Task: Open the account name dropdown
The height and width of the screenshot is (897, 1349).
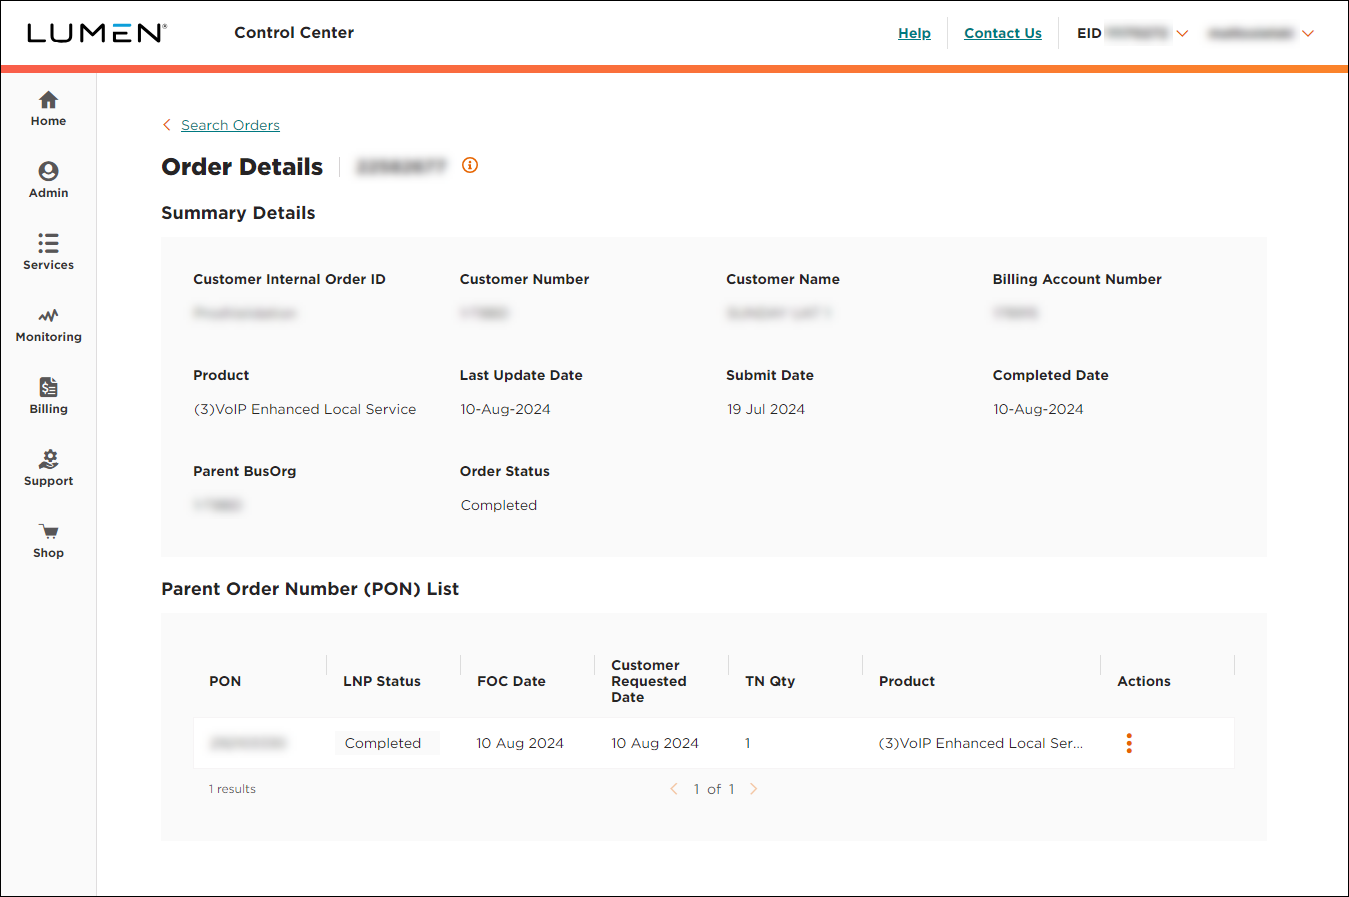Action: click(1308, 33)
